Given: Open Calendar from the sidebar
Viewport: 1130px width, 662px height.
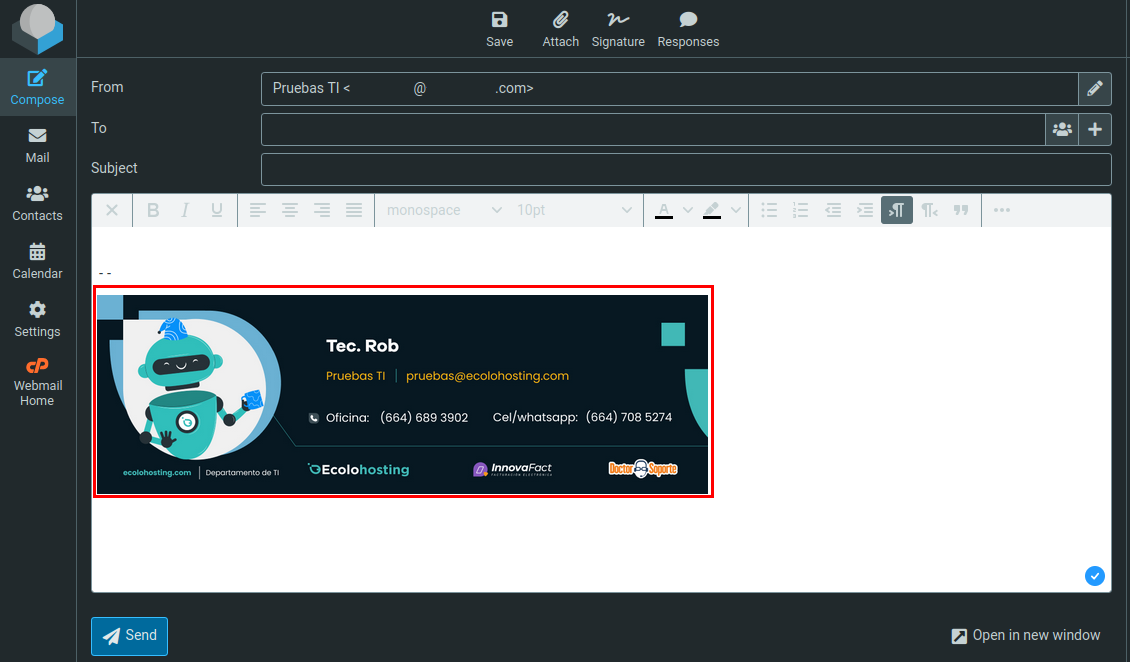Looking at the screenshot, I should click(x=38, y=261).
